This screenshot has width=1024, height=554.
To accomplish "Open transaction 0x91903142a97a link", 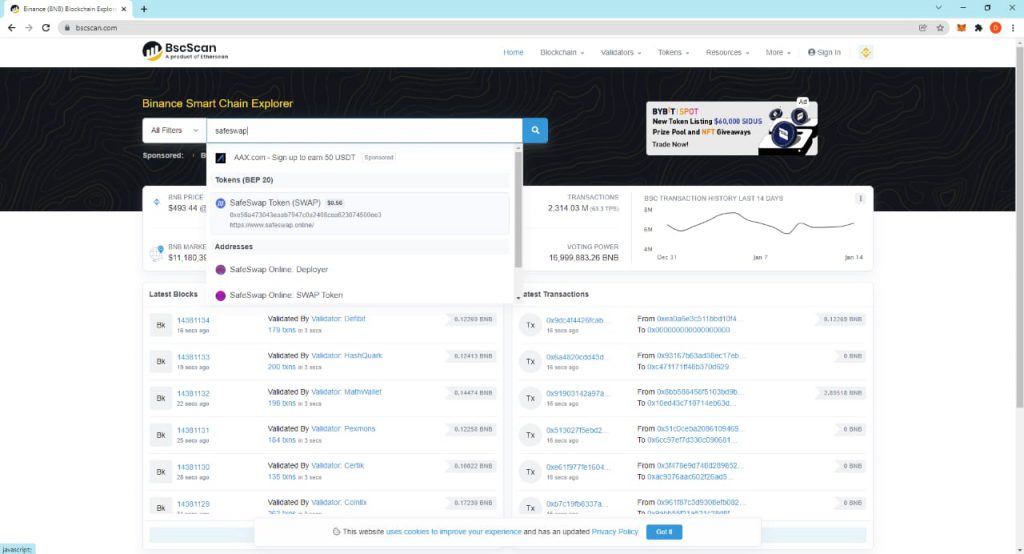I will [x=577, y=393].
